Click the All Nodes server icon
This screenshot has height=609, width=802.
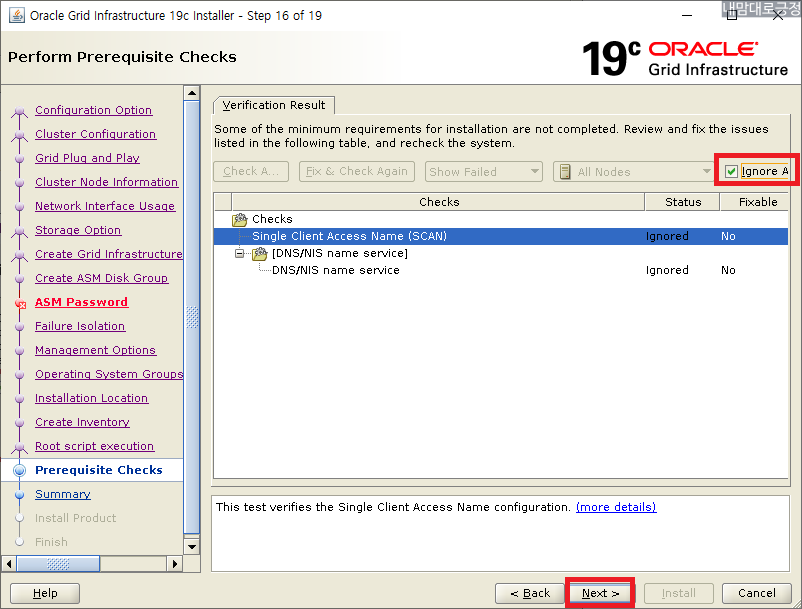point(565,172)
